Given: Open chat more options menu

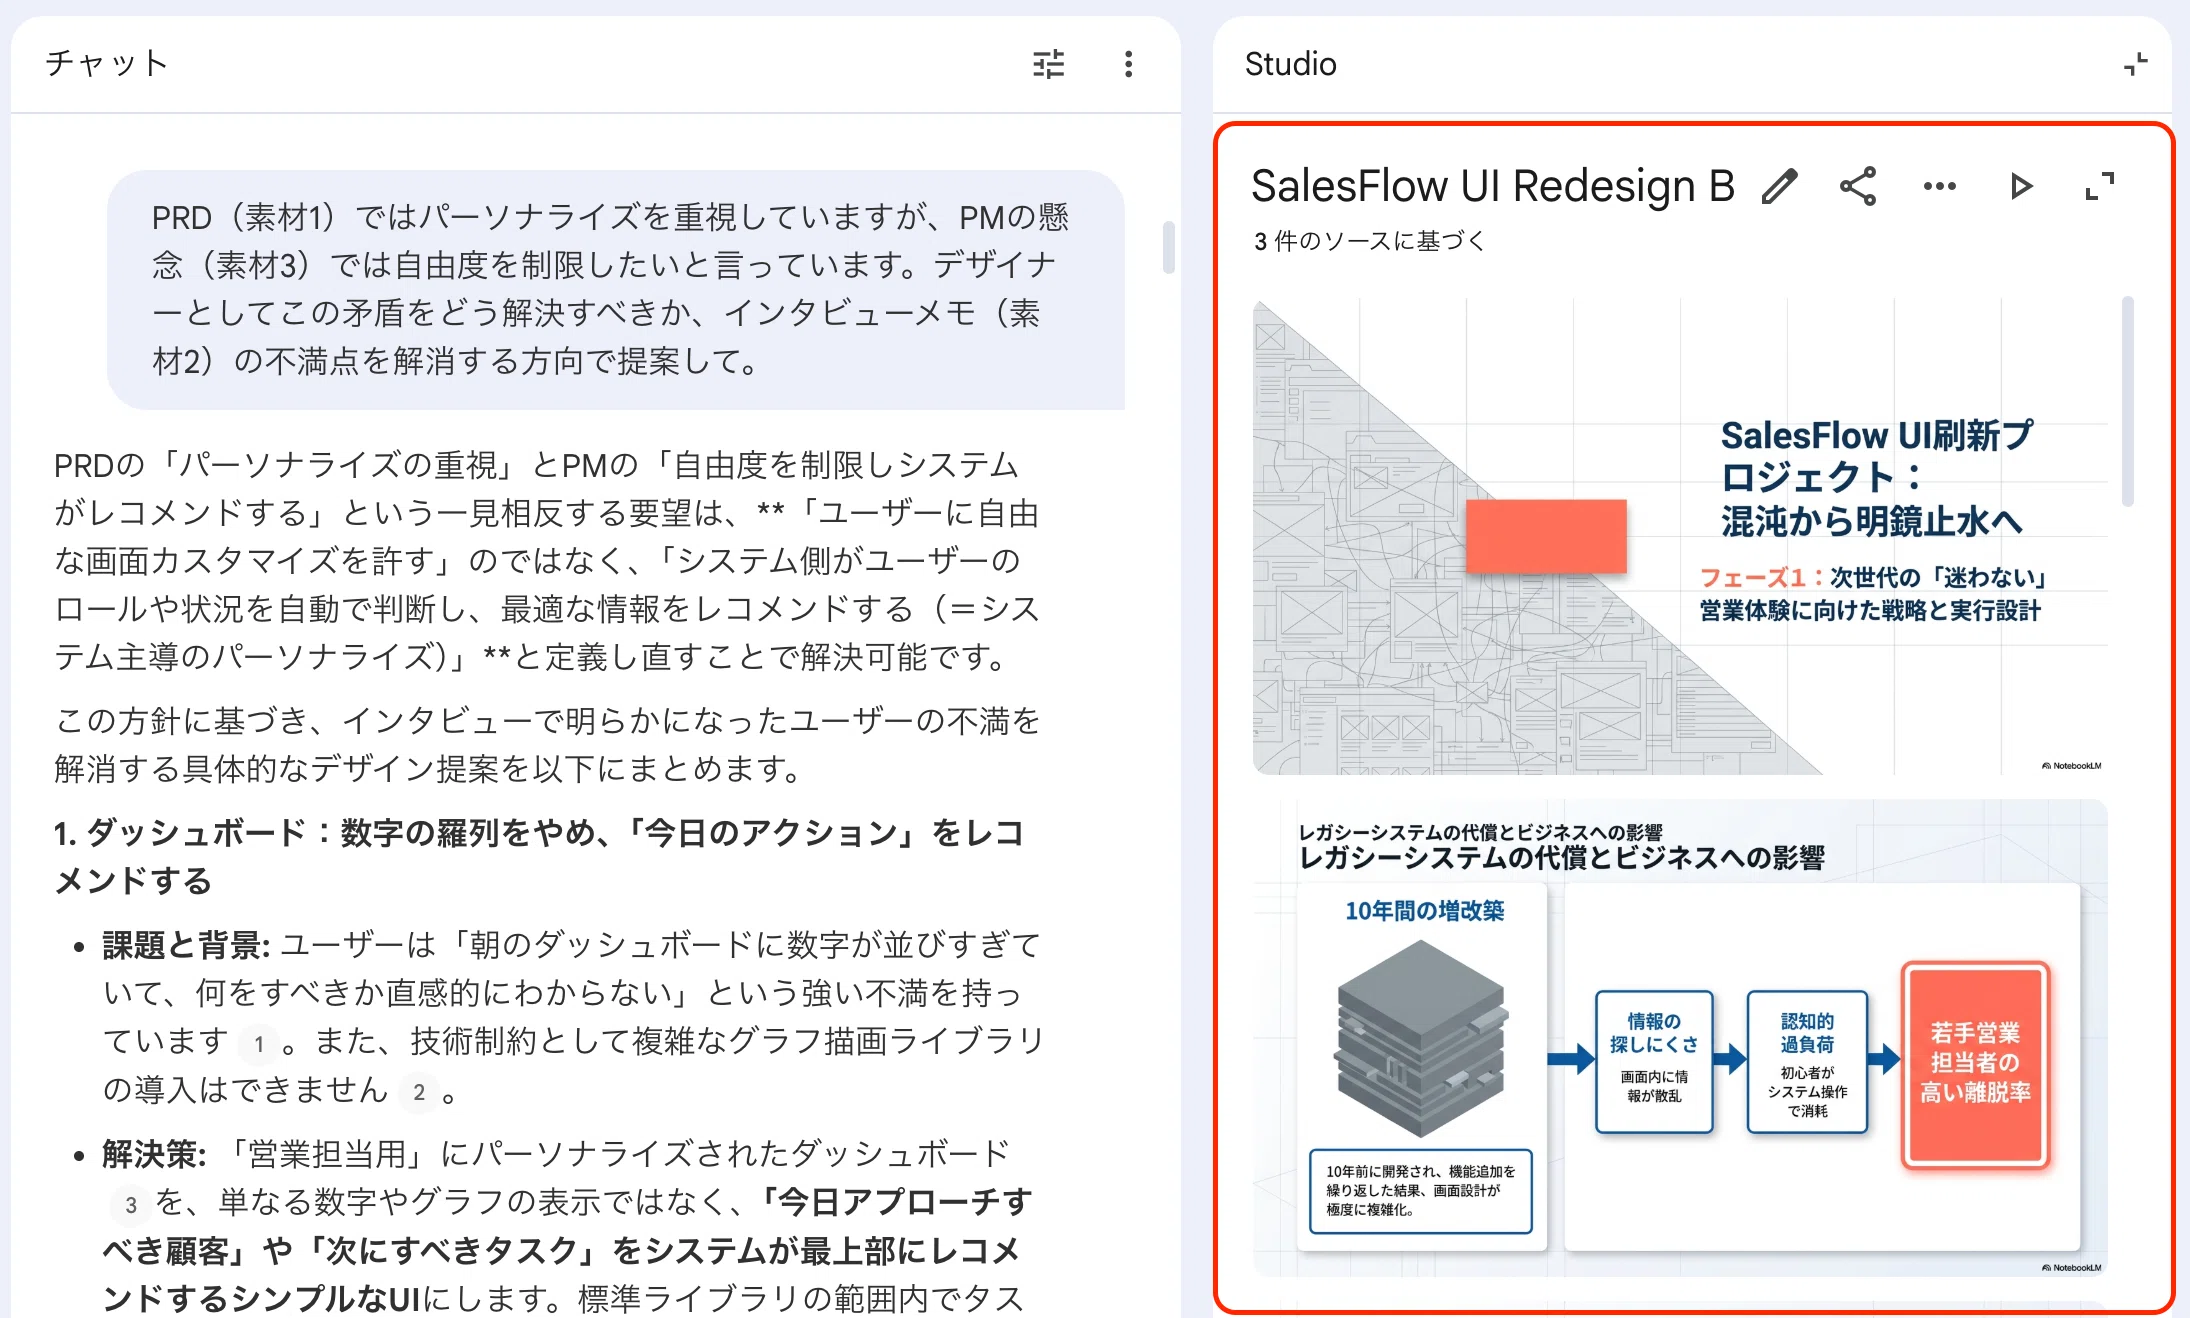Looking at the screenshot, I should [1128, 64].
